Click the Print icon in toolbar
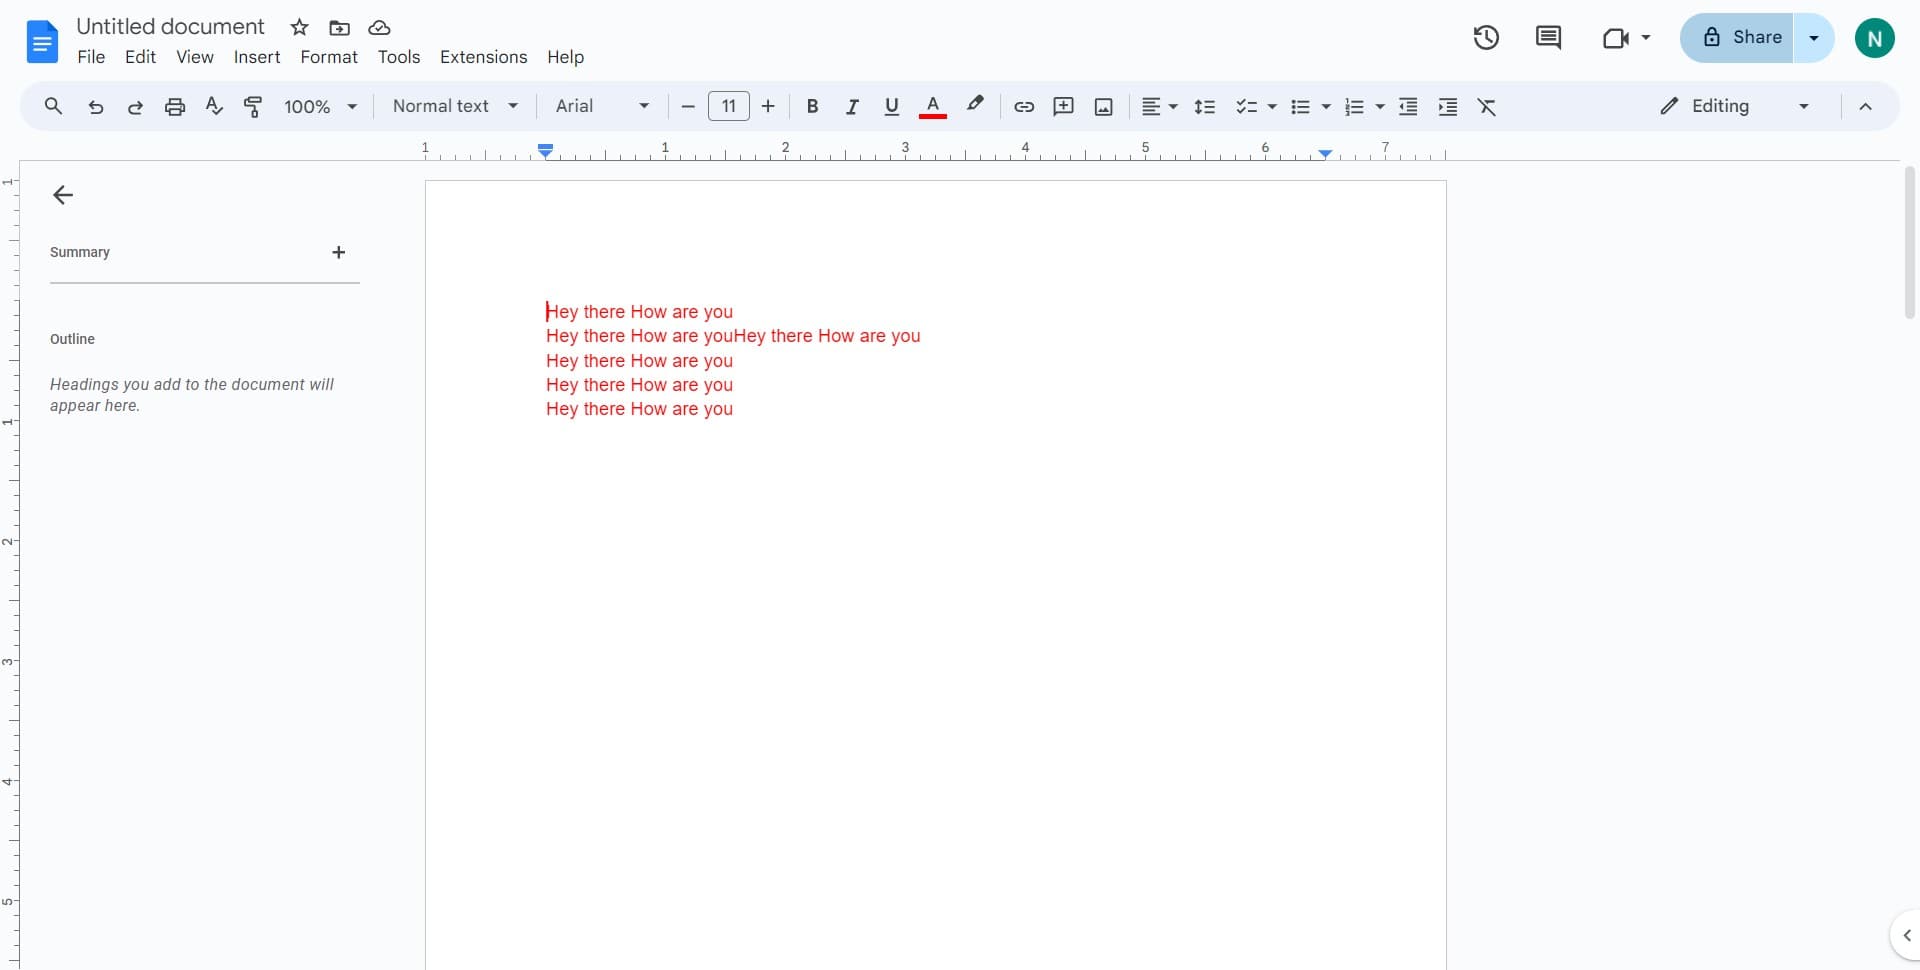Image resolution: width=1920 pixels, height=970 pixels. [175, 107]
